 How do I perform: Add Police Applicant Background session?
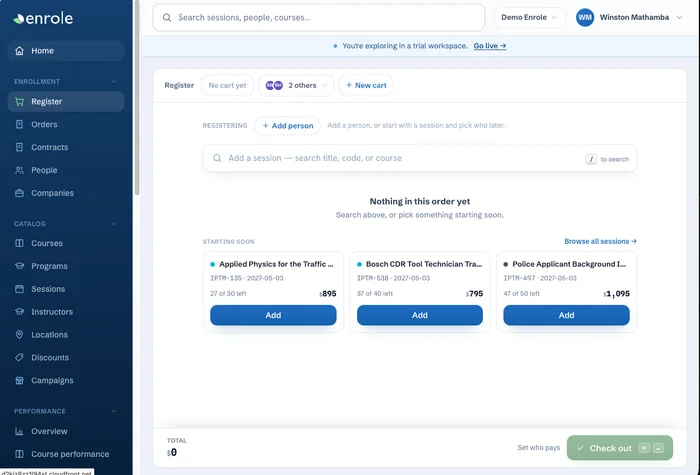[x=567, y=316]
